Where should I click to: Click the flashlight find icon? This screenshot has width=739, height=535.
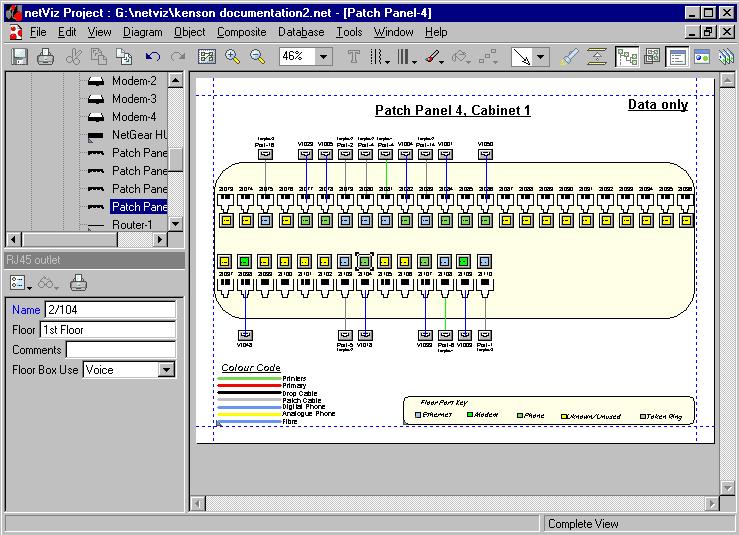click(569, 57)
